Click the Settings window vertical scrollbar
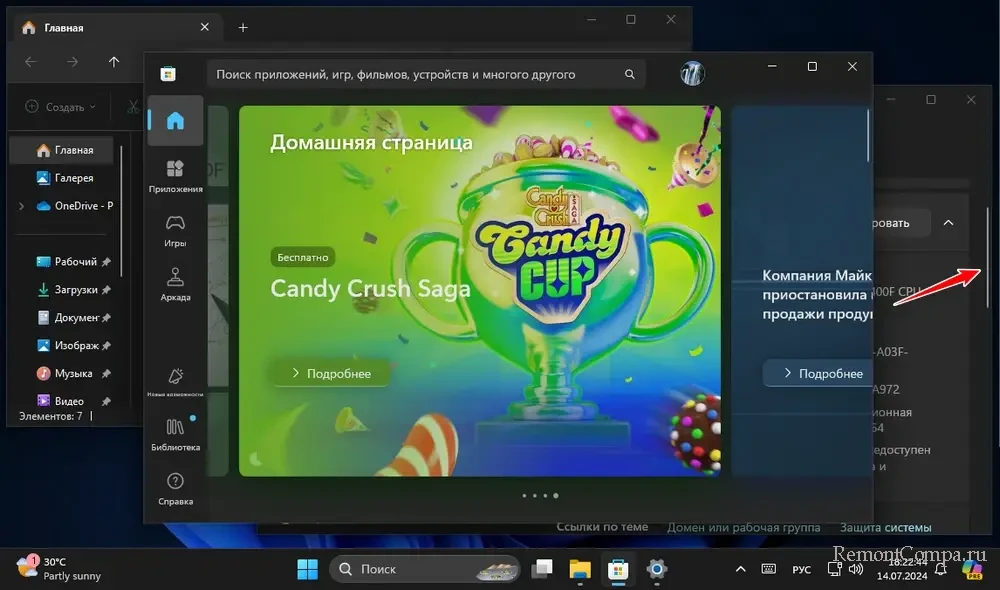Image resolution: width=1000 pixels, height=590 pixels. click(x=988, y=256)
